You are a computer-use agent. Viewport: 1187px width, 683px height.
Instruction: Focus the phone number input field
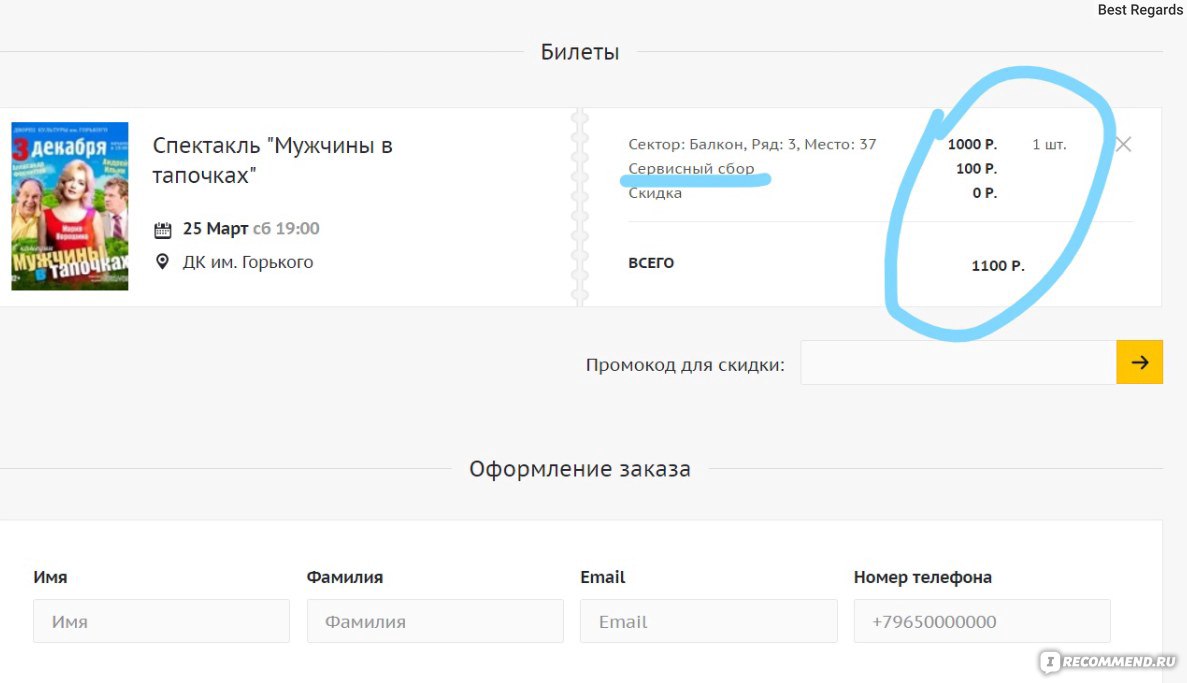(982, 621)
